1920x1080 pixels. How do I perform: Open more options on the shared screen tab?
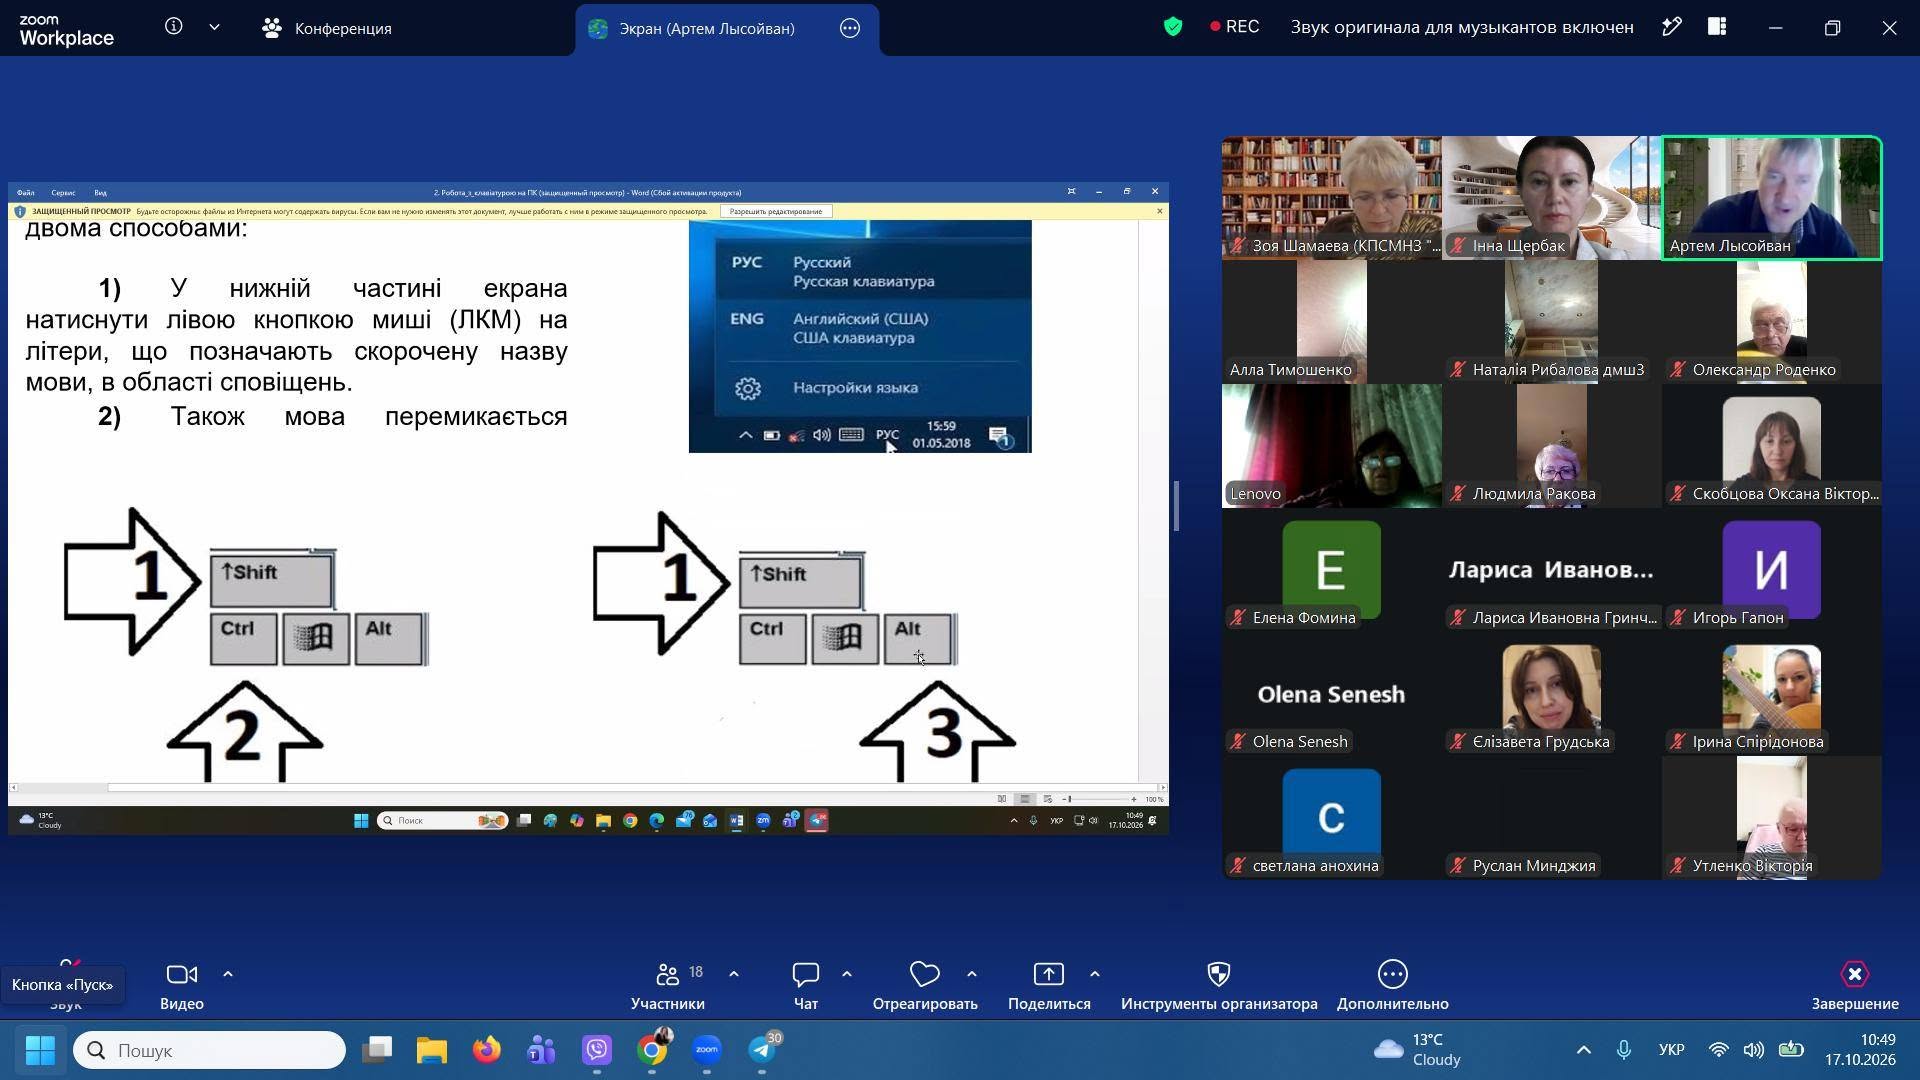[850, 28]
